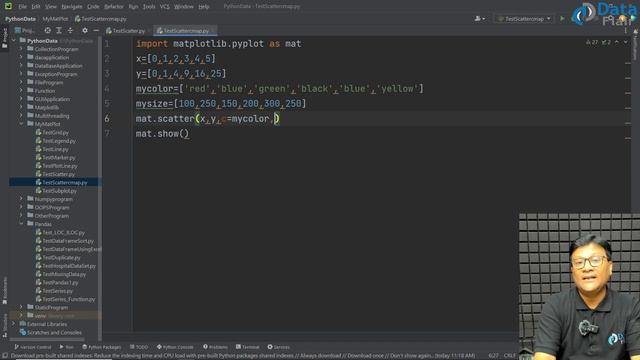Expand the ExceptionProgram folder
The width and height of the screenshot is (640, 360).
click(21, 74)
